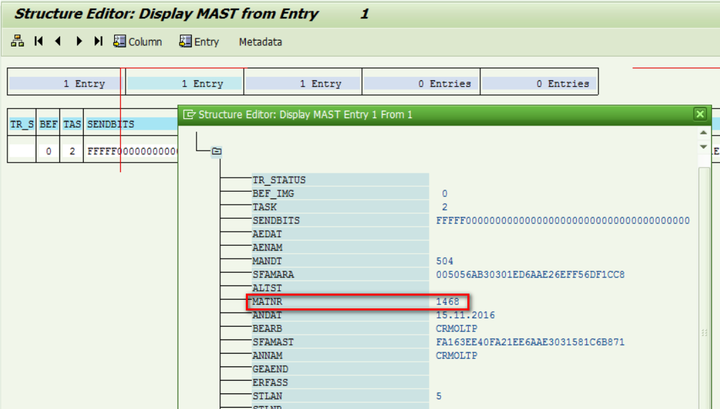Viewport: 720px width, 409px height.
Task: Go to the previous entry
Action: tap(58, 41)
